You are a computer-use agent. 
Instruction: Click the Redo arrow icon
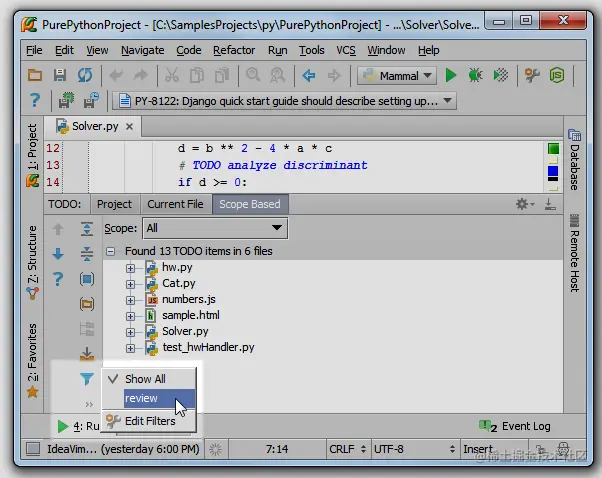[141, 75]
